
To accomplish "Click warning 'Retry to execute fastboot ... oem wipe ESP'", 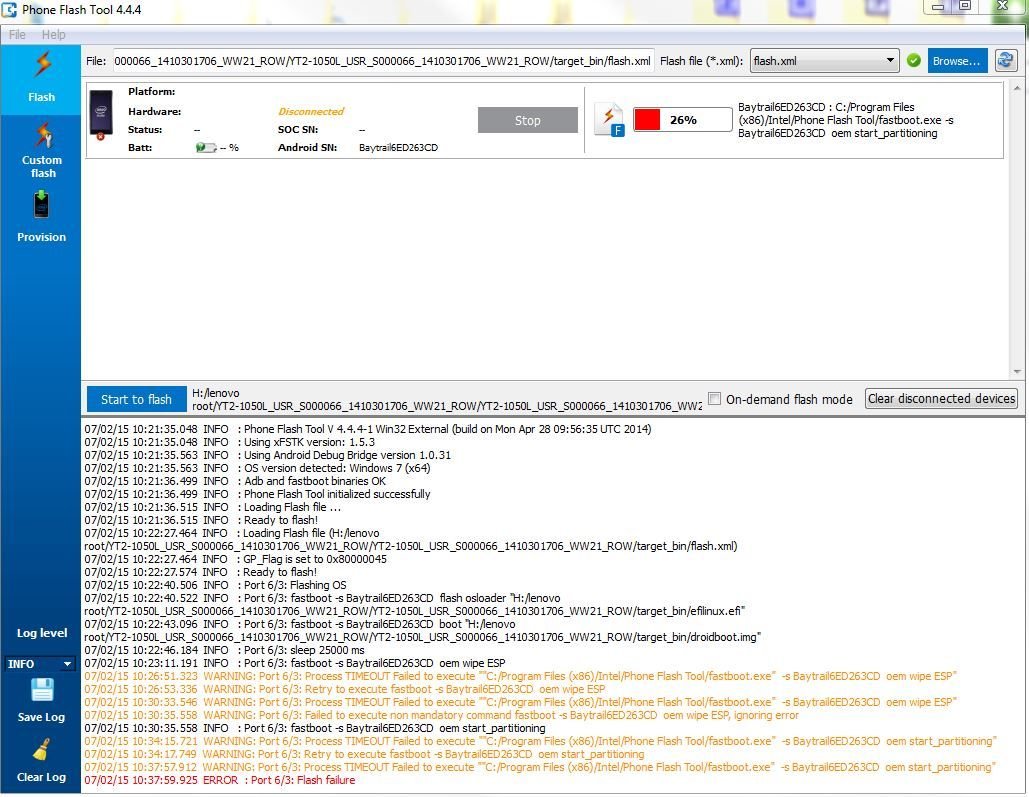I will [x=345, y=689].
